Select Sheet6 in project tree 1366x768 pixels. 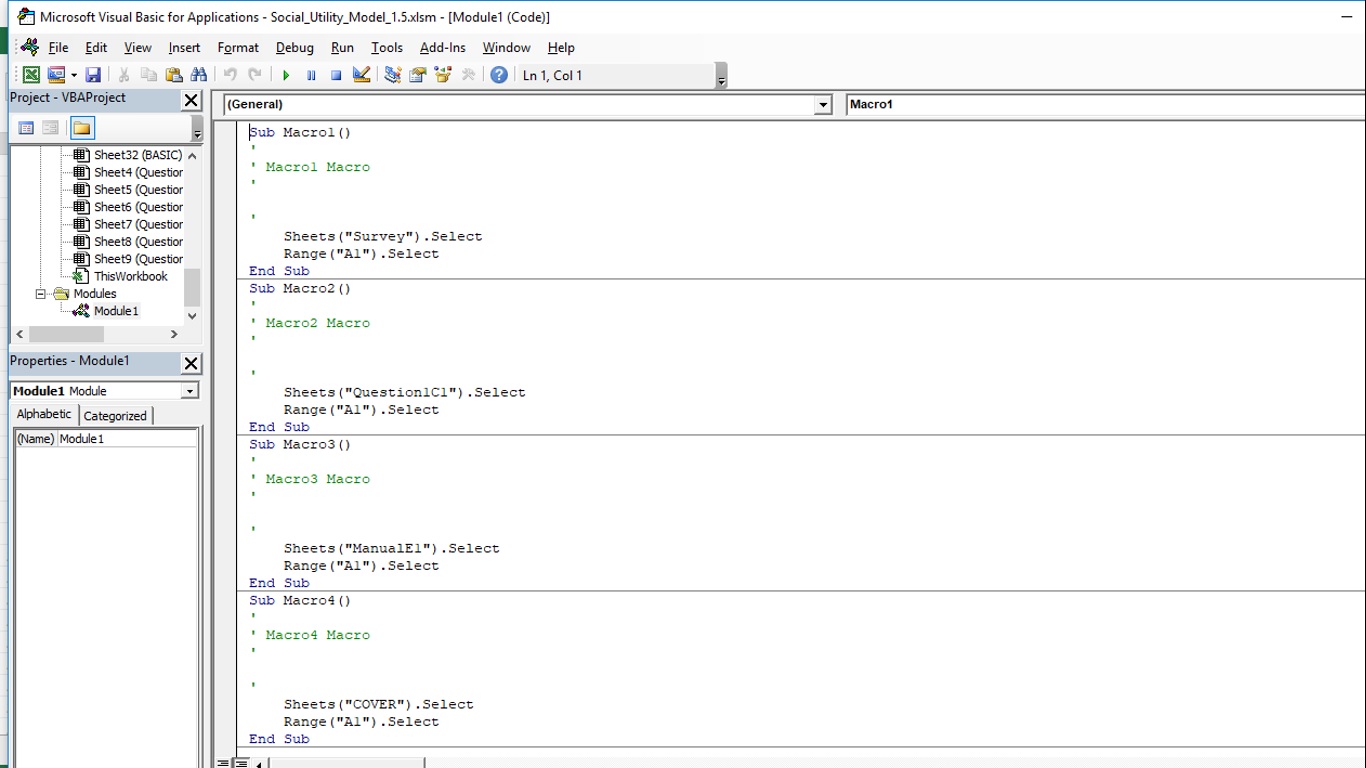pos(138,207)
